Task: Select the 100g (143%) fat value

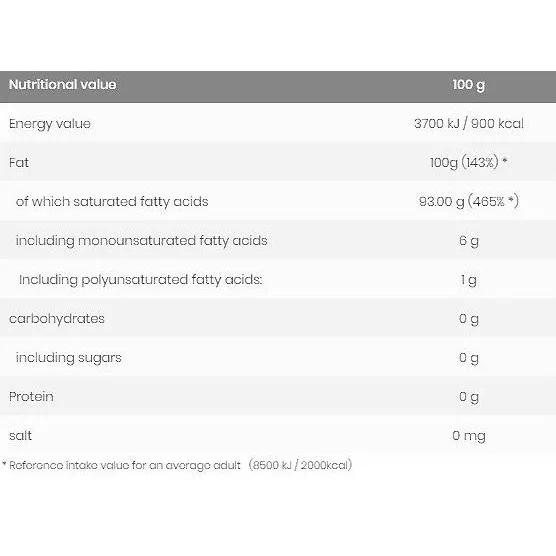Action: click(x=468, y=162)
